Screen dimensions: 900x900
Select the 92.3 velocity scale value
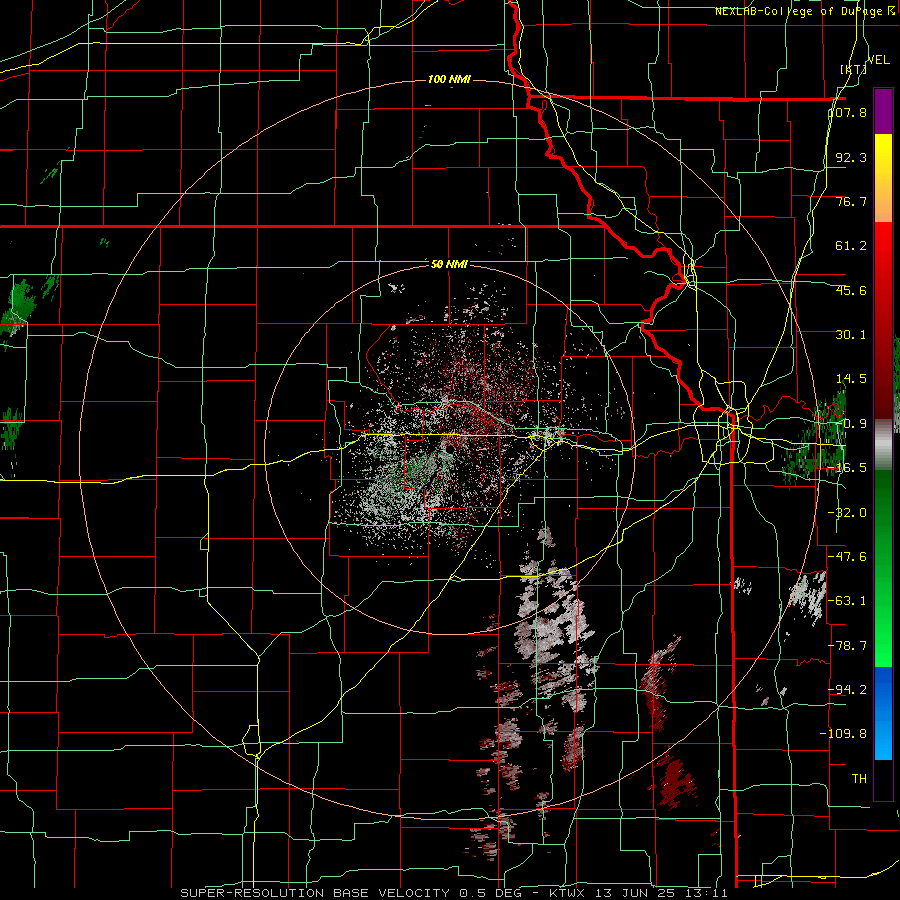pos(851,157)
